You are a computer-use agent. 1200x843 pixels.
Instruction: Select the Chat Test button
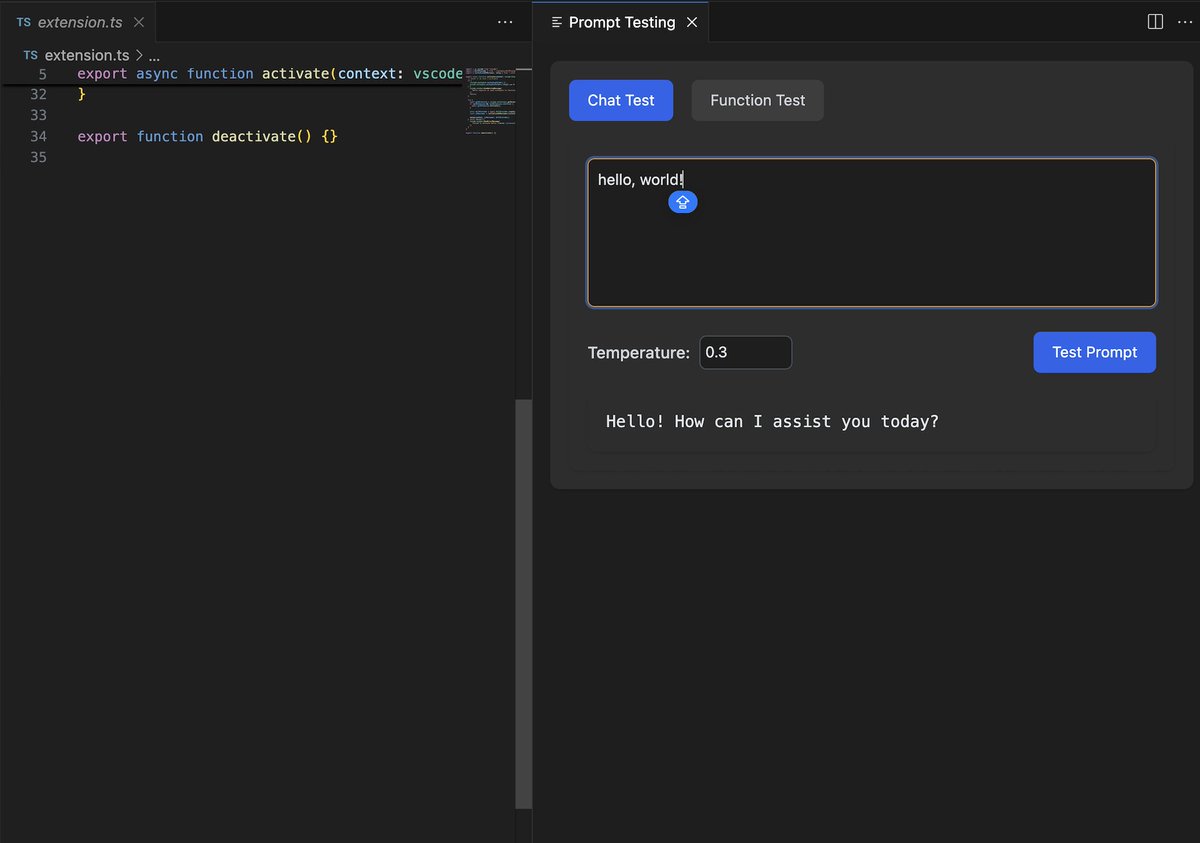click(621, 100)
